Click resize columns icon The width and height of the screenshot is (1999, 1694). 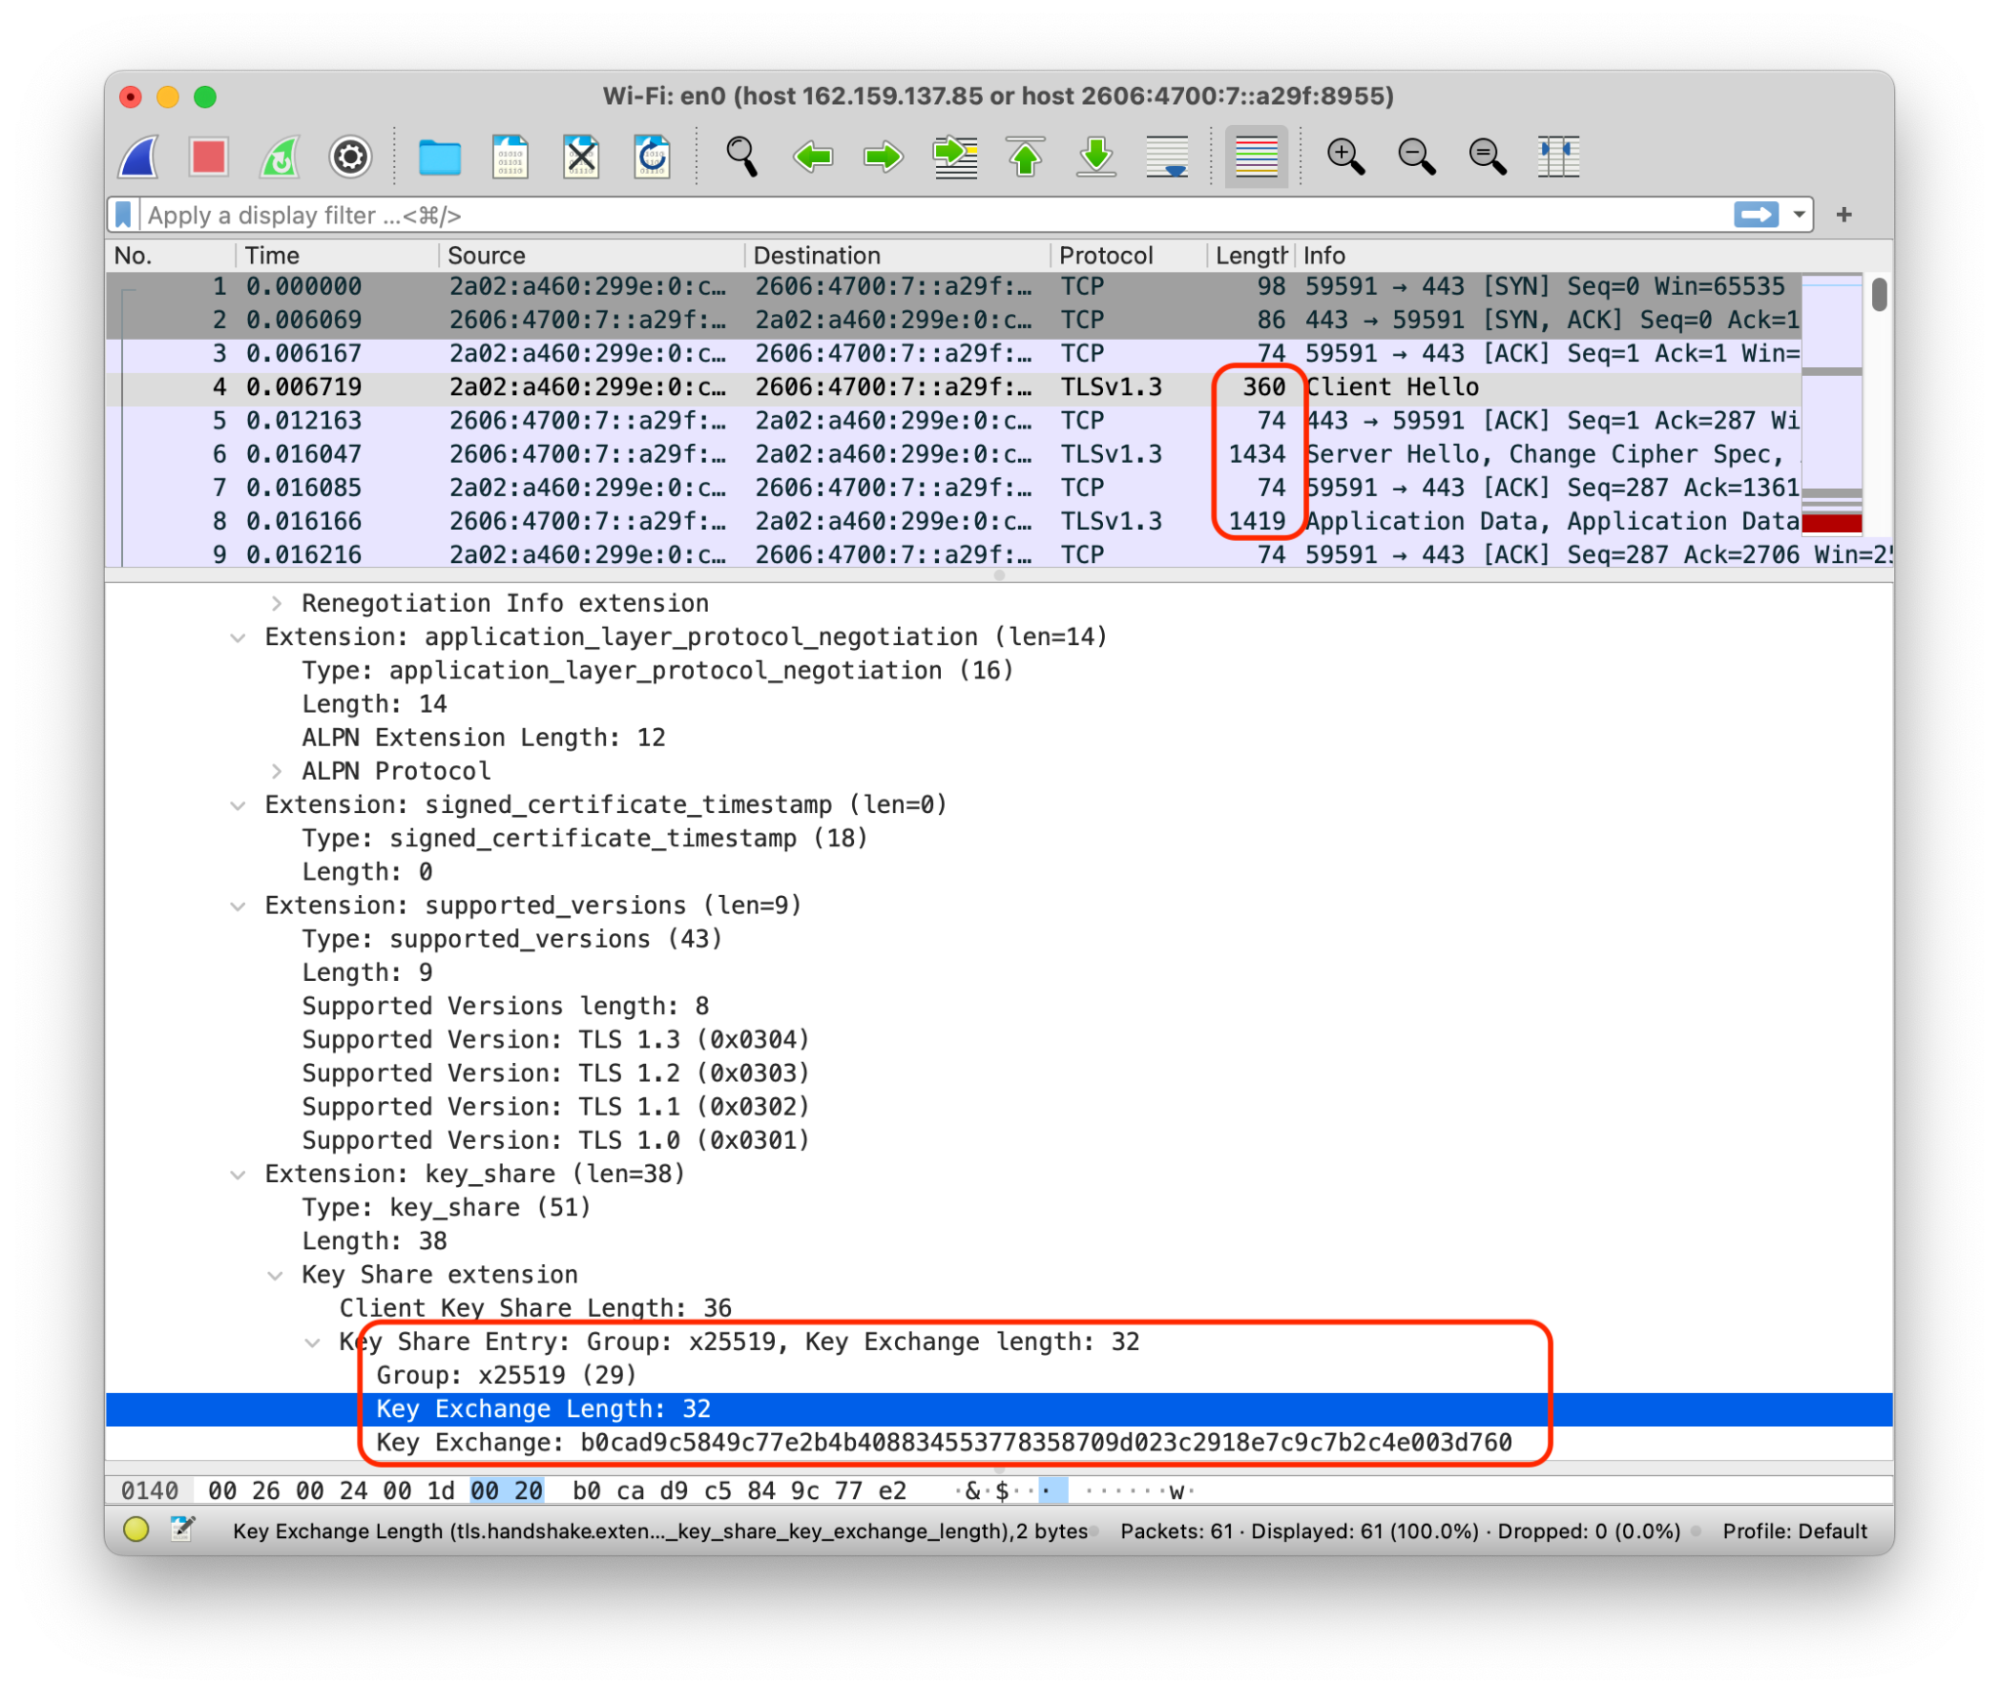[1557, 157]
